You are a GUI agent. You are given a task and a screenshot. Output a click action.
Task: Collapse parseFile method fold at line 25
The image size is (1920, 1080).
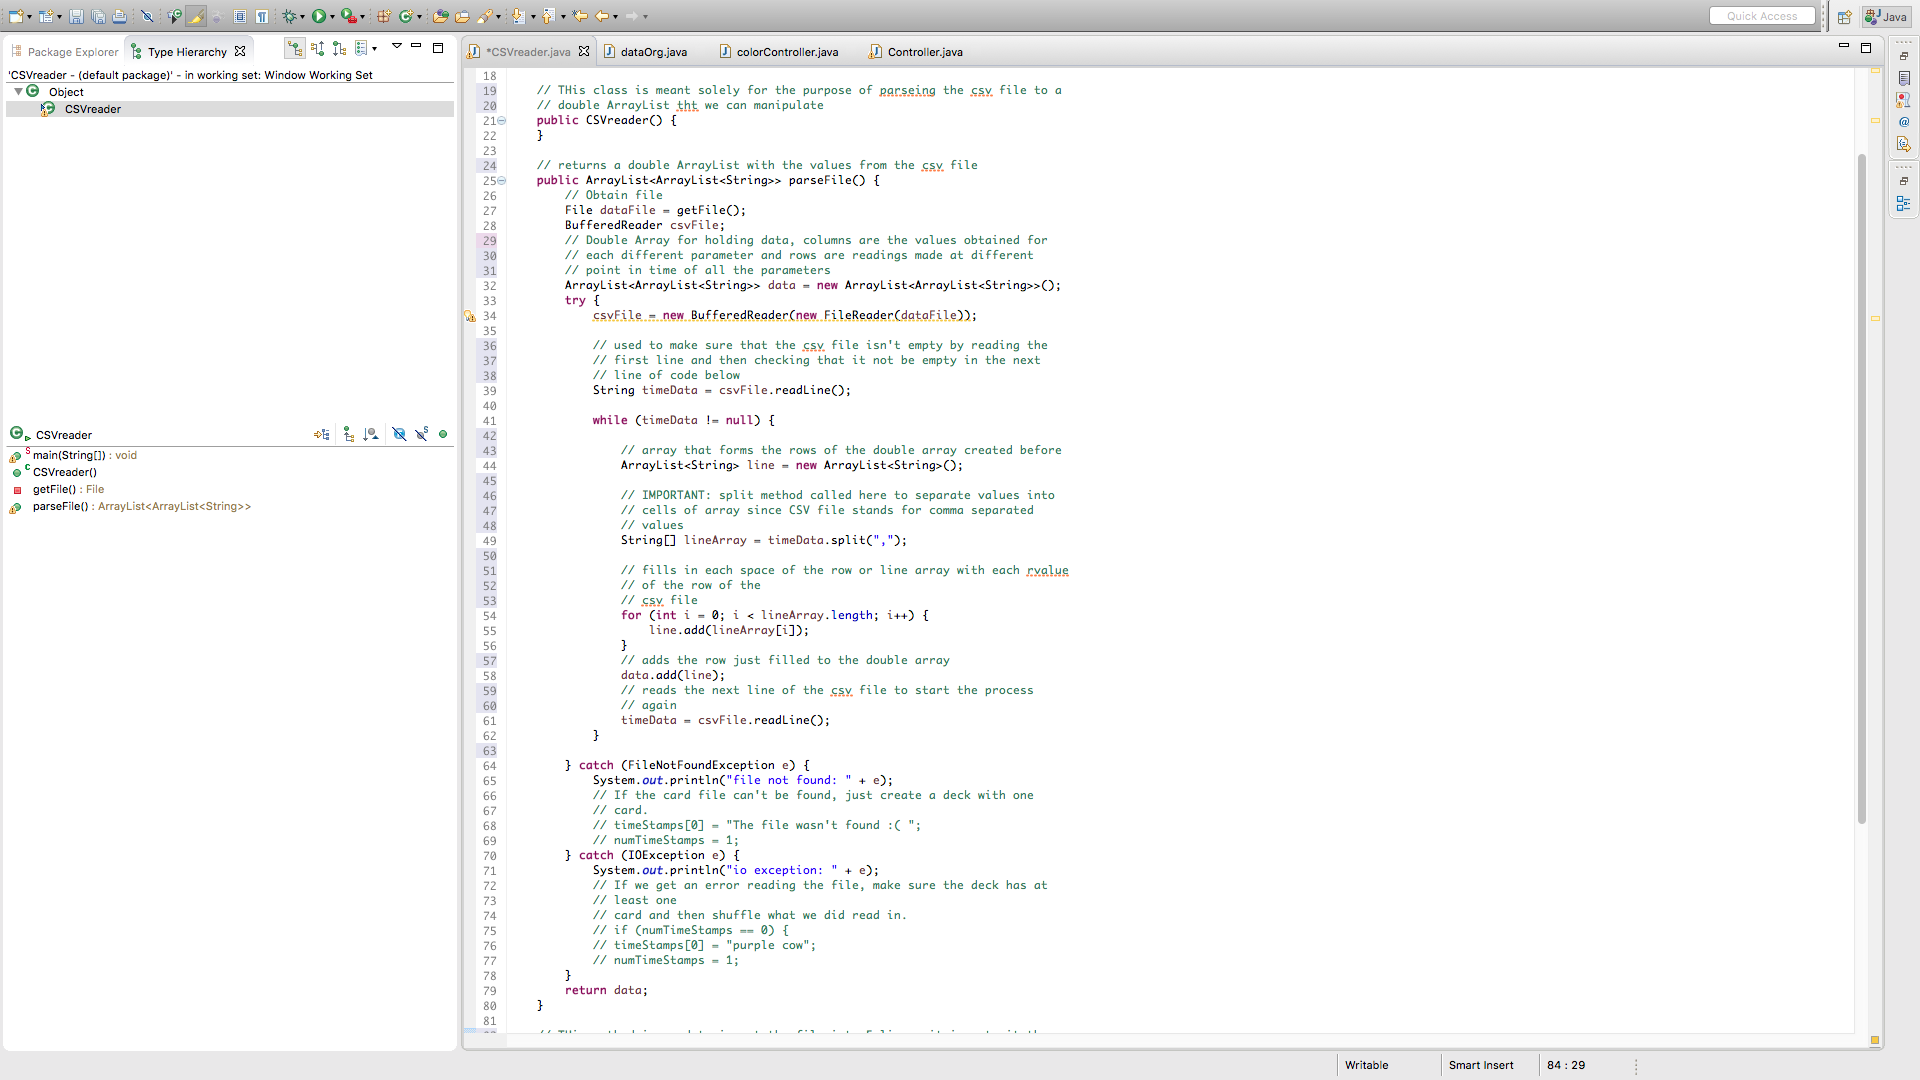[x=502, y=181]
